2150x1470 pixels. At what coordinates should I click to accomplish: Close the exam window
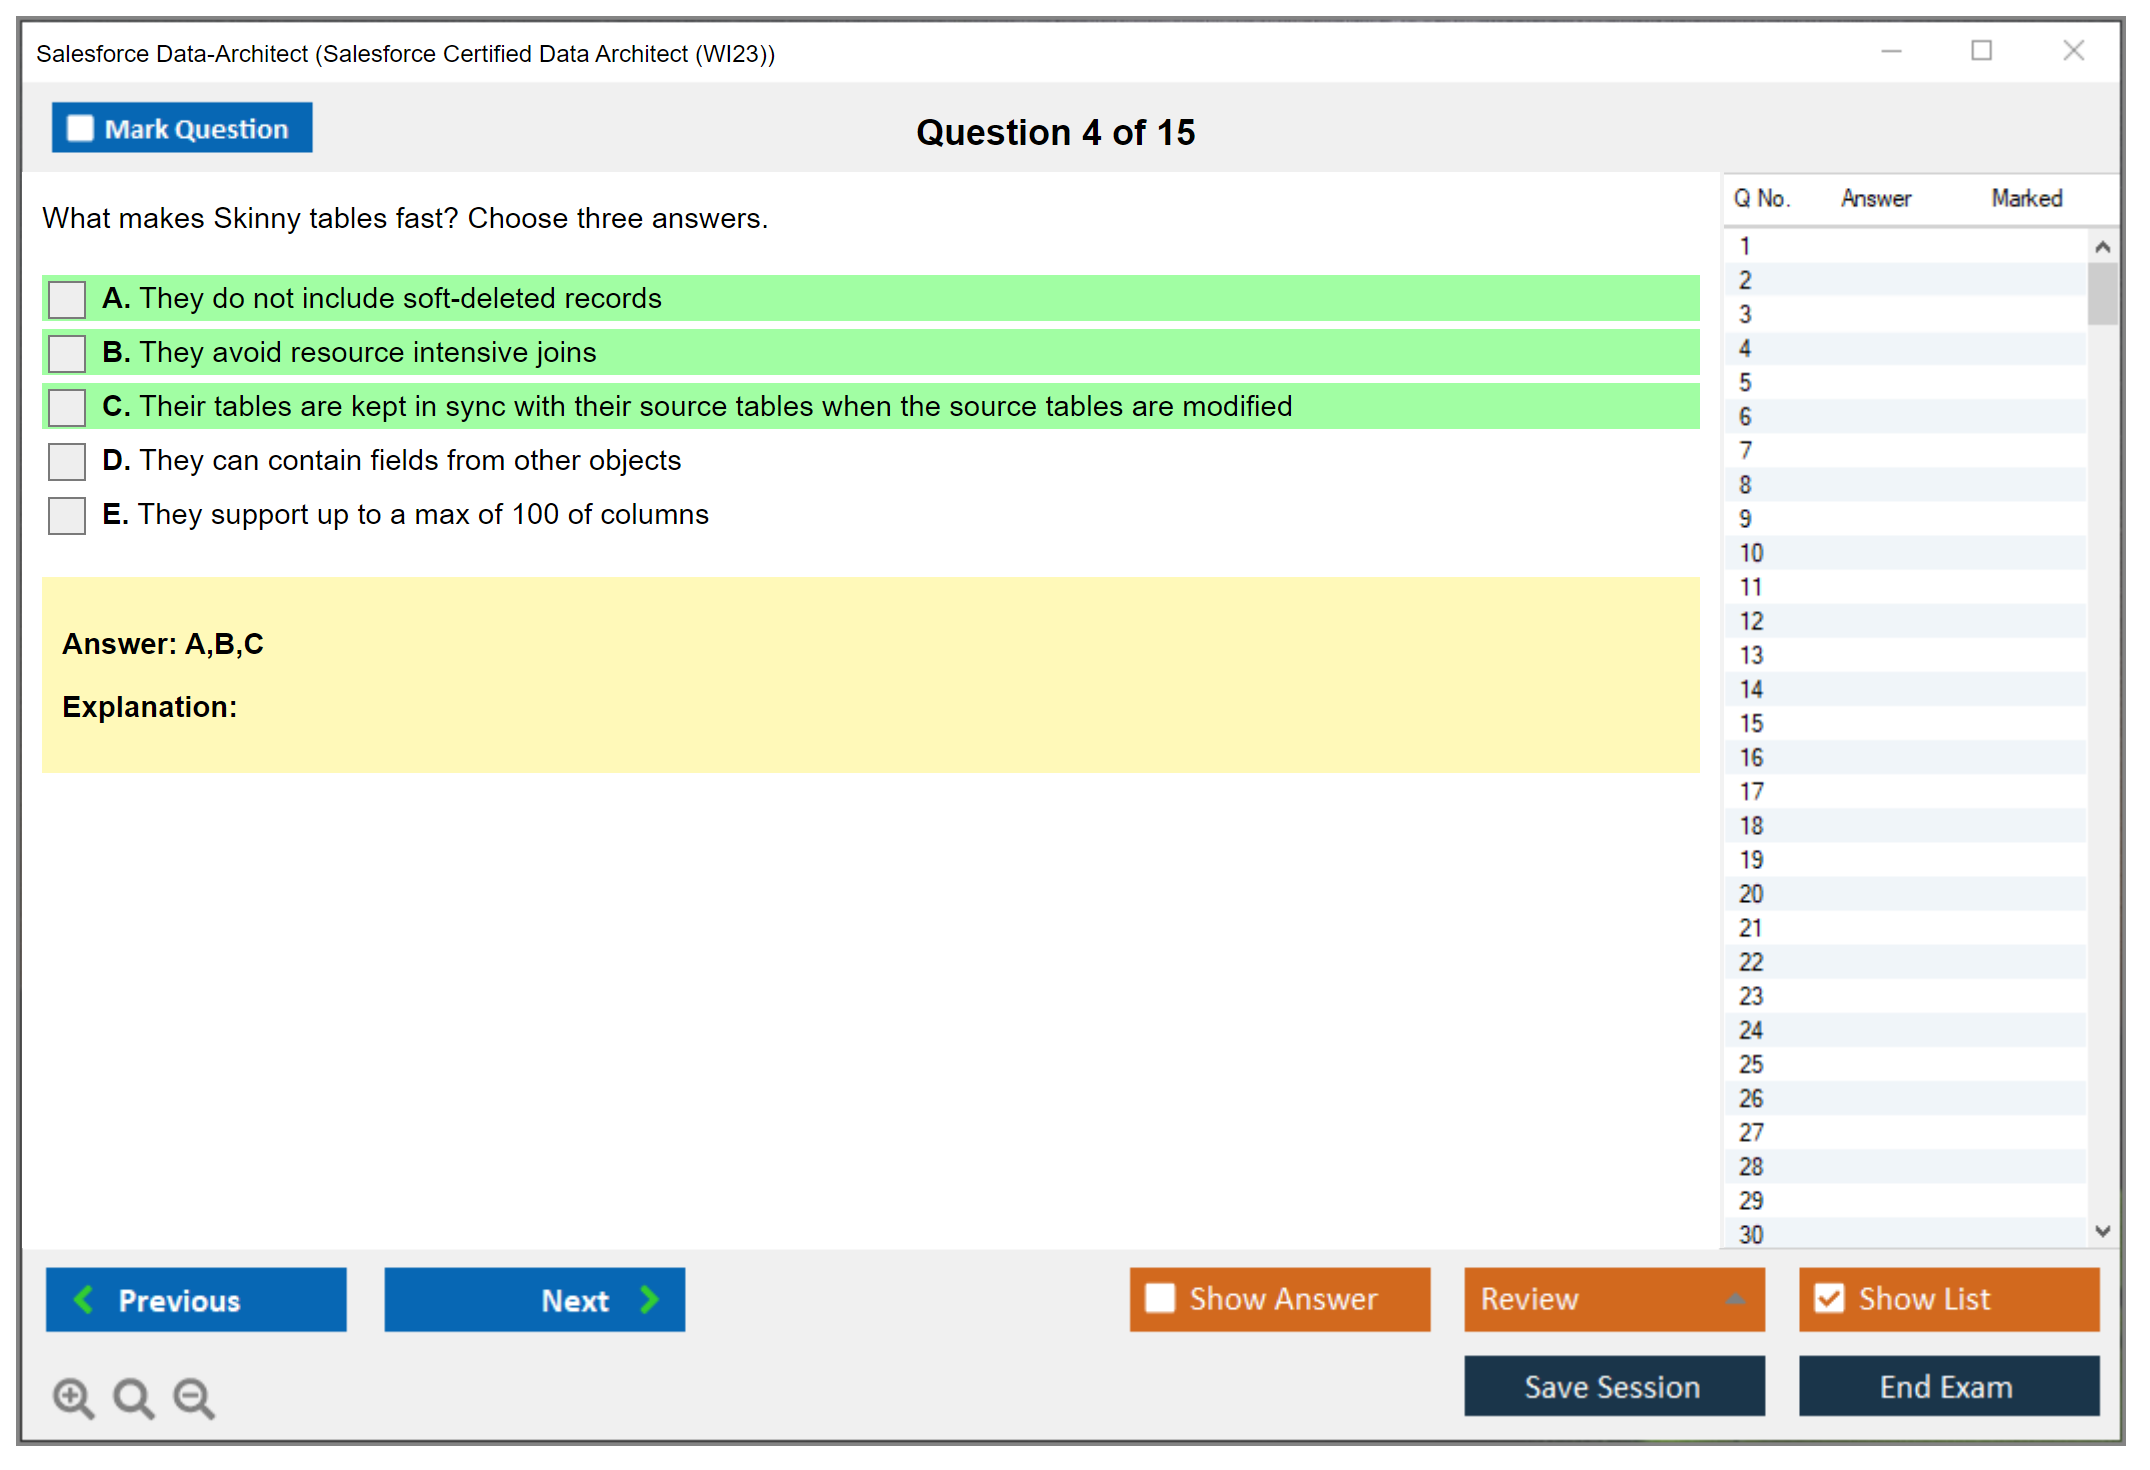pos(2073,51)
